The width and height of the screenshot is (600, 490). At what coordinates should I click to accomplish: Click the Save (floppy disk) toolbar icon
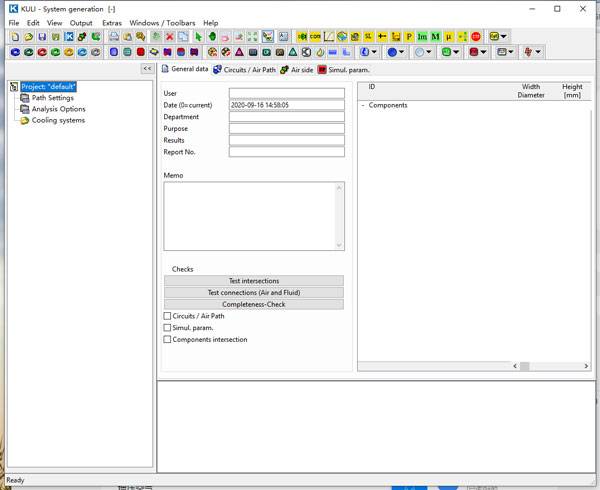coord(42,37)
